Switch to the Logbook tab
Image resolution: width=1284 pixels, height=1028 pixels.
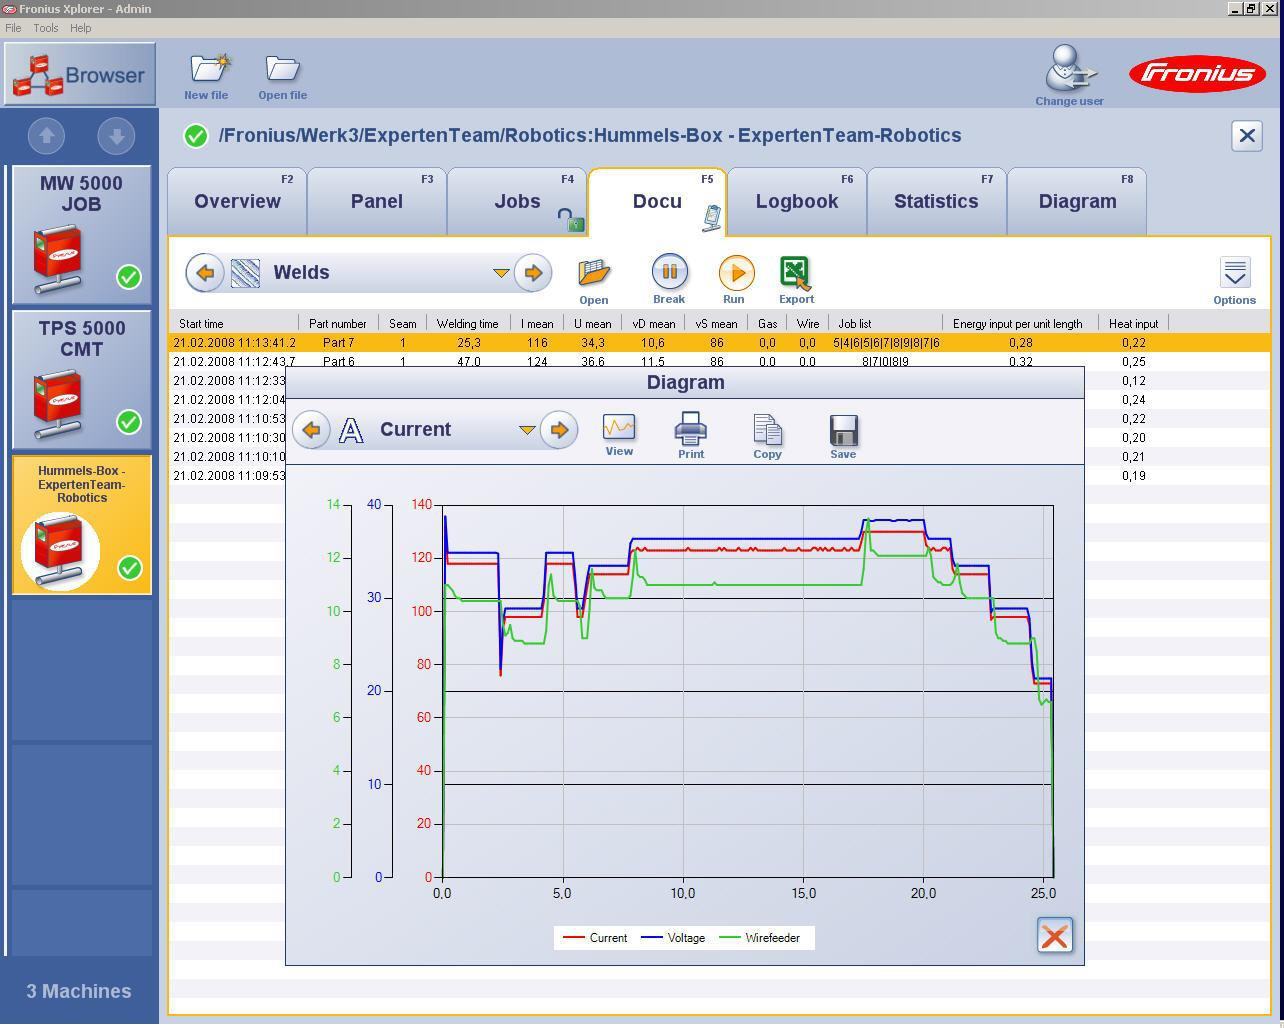[x=797, y=201]
